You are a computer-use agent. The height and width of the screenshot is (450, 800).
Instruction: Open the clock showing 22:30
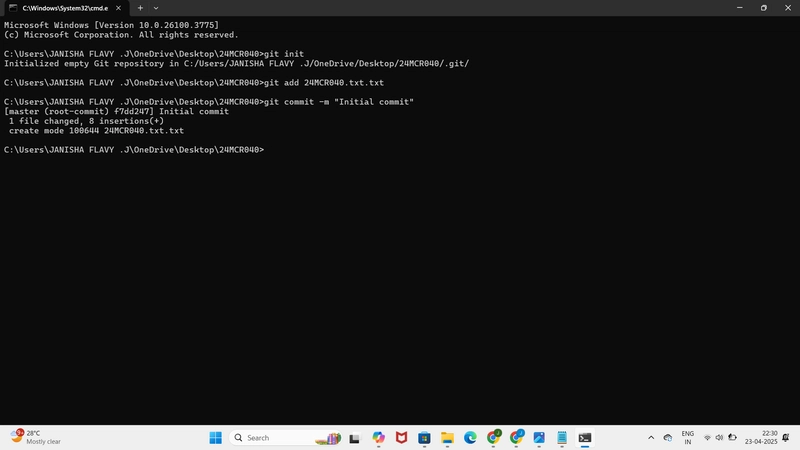tap(761, 437)
